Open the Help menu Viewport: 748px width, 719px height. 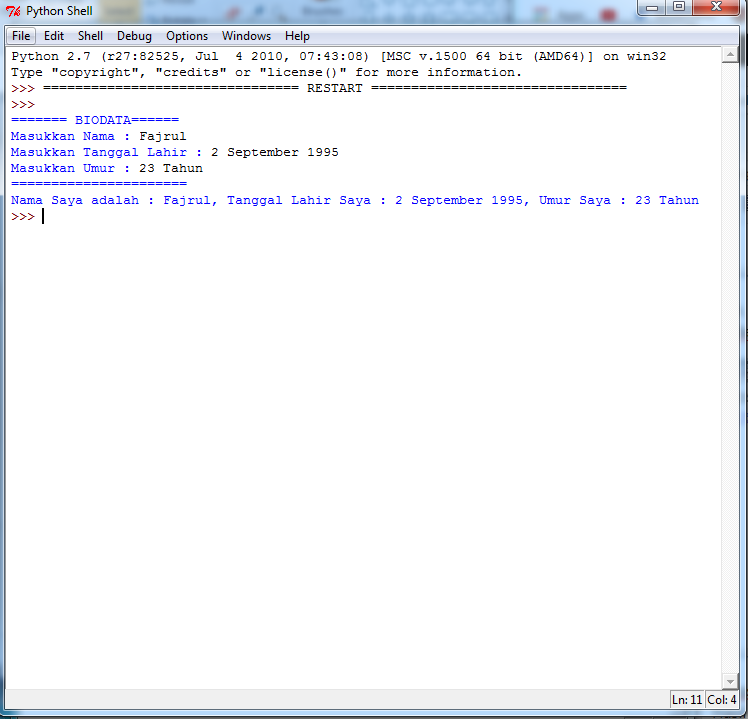click(297, 36)
